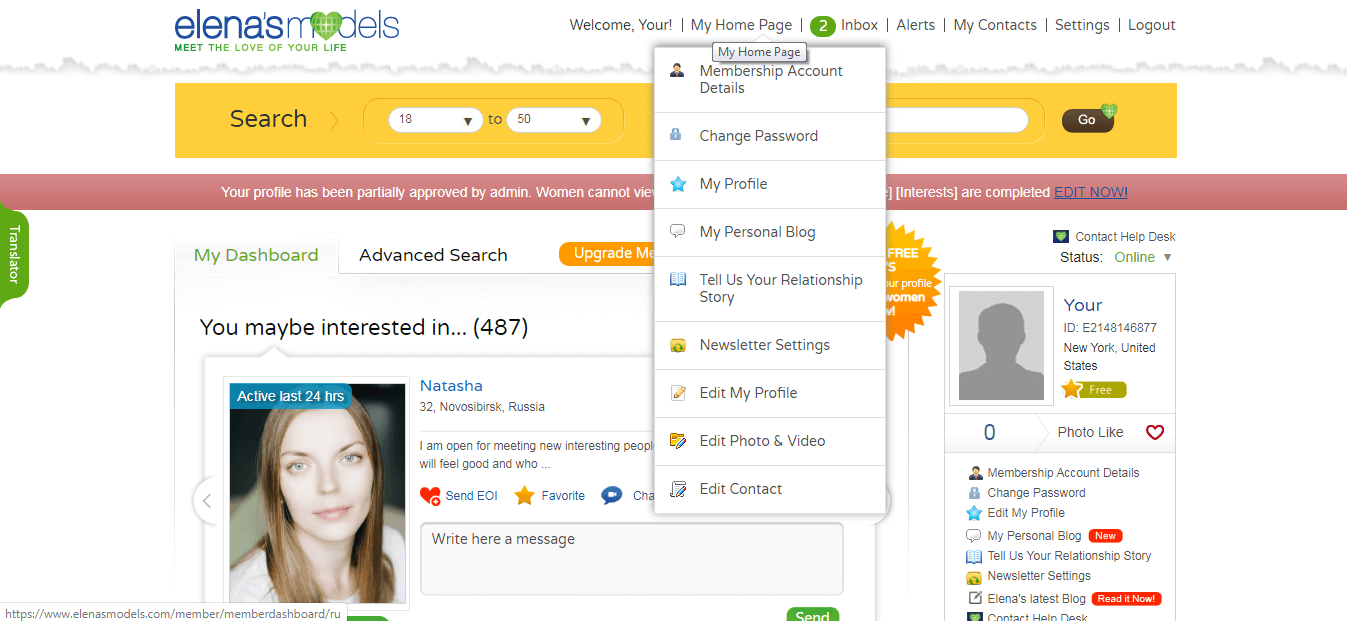Image resolution: width=1347 pixels, height=621 pixels.
Task: Click the pencil icon beside Edit My Profile in dropdown
Action: click(x=678, y=393)
